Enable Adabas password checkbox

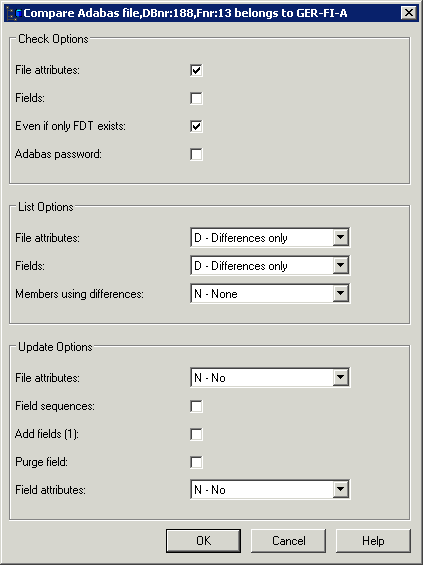(x=196, y=155)
